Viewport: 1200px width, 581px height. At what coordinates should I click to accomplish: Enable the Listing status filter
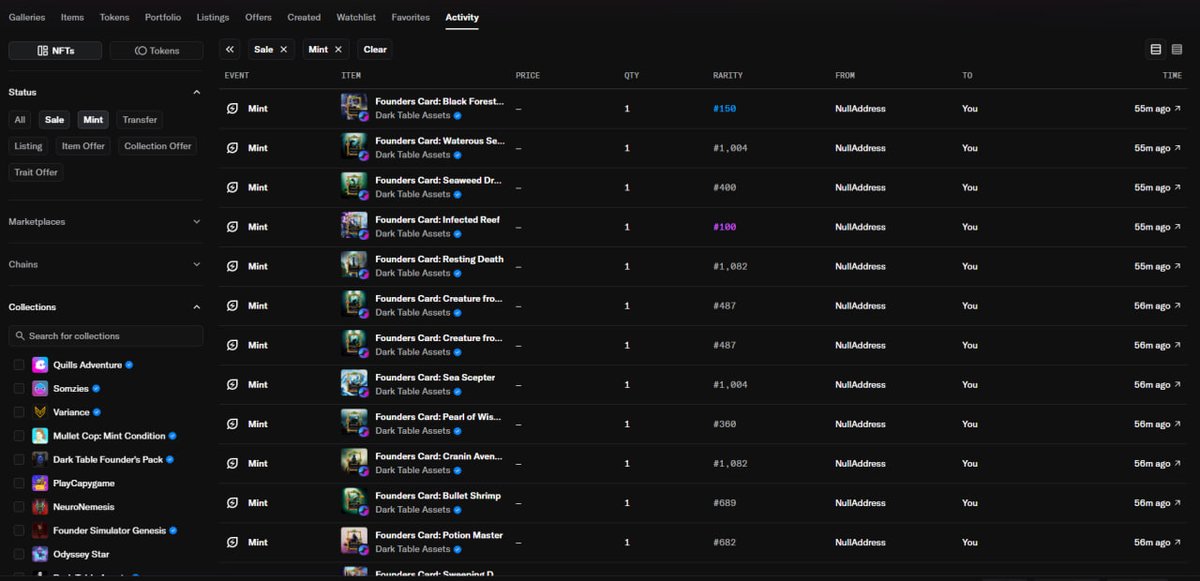click(28, 146)
